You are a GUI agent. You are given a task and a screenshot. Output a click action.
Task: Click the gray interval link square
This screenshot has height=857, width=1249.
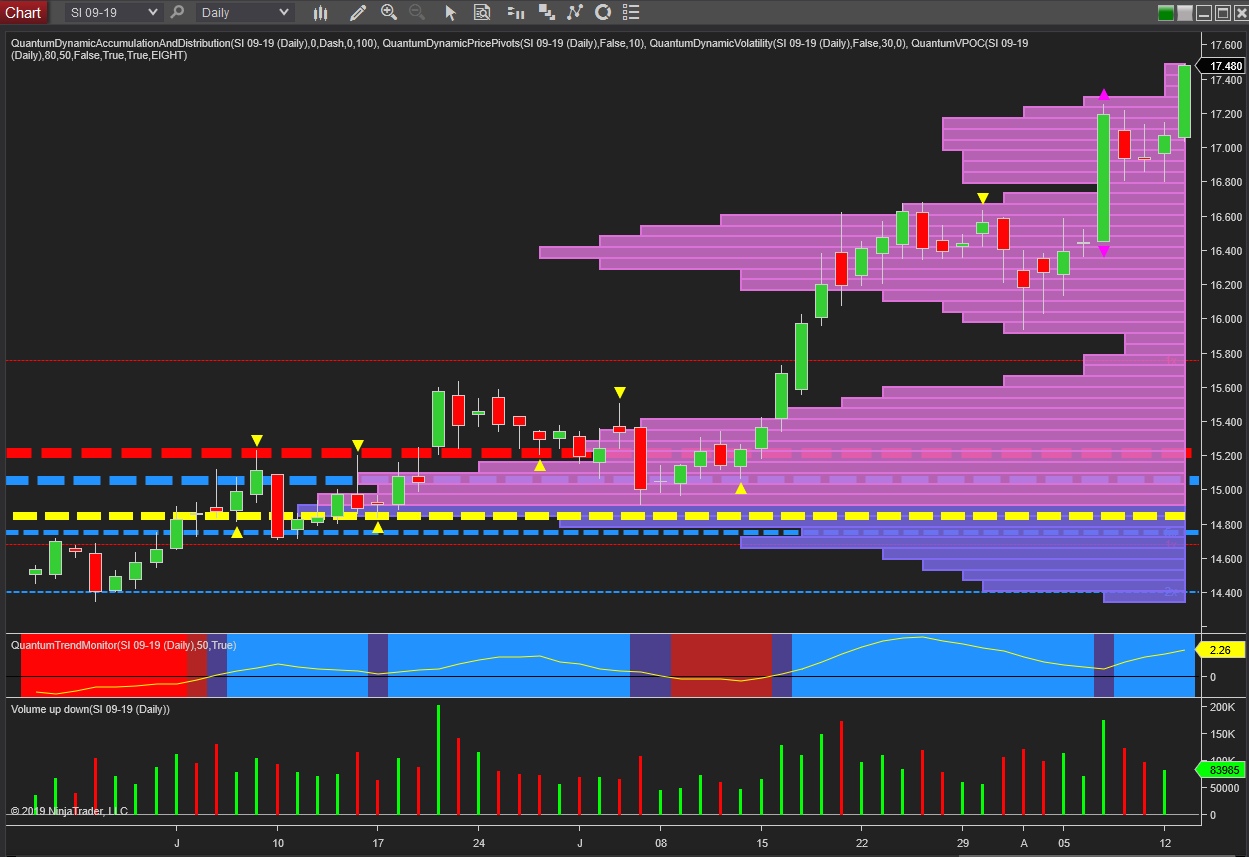click(1186, 13)
